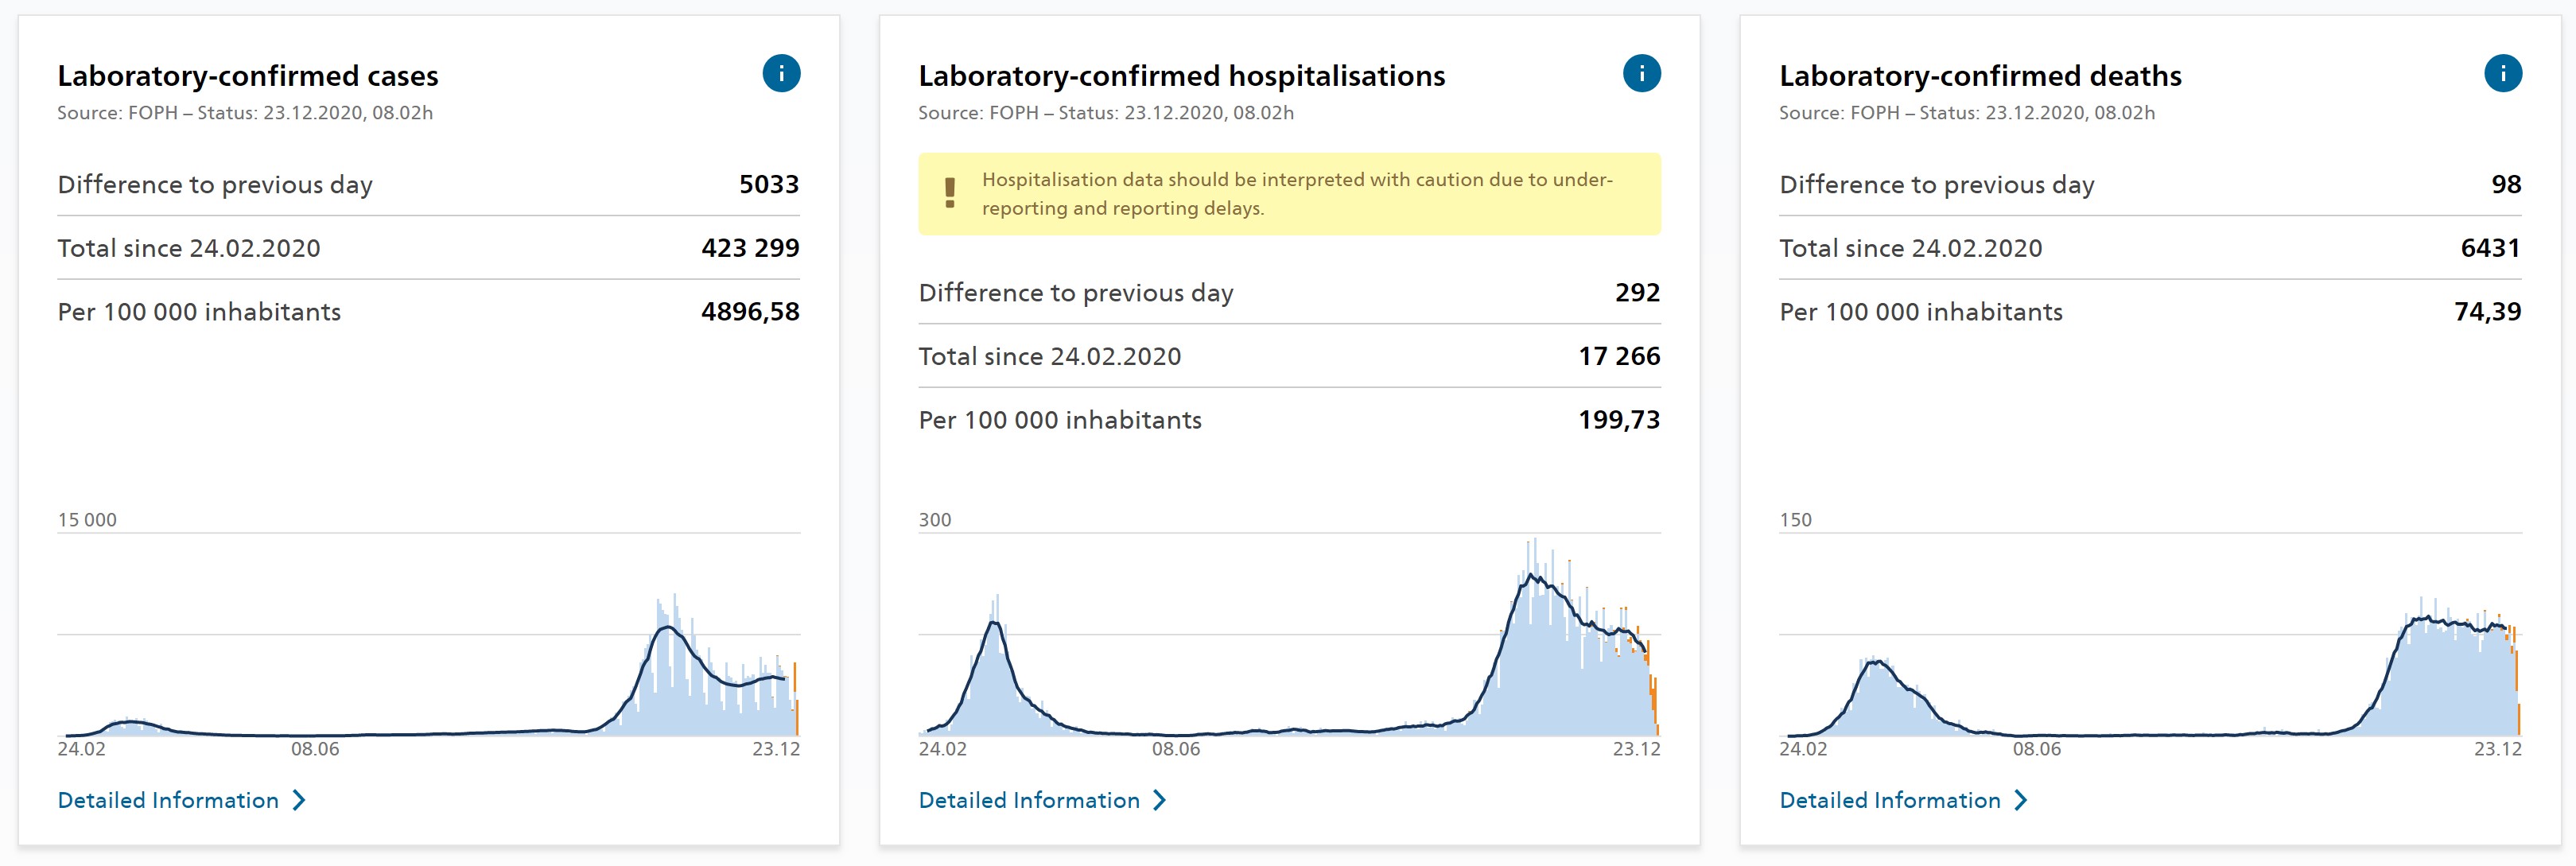Click the Laboratory-confirmed cases heading

tap(248, 76)
